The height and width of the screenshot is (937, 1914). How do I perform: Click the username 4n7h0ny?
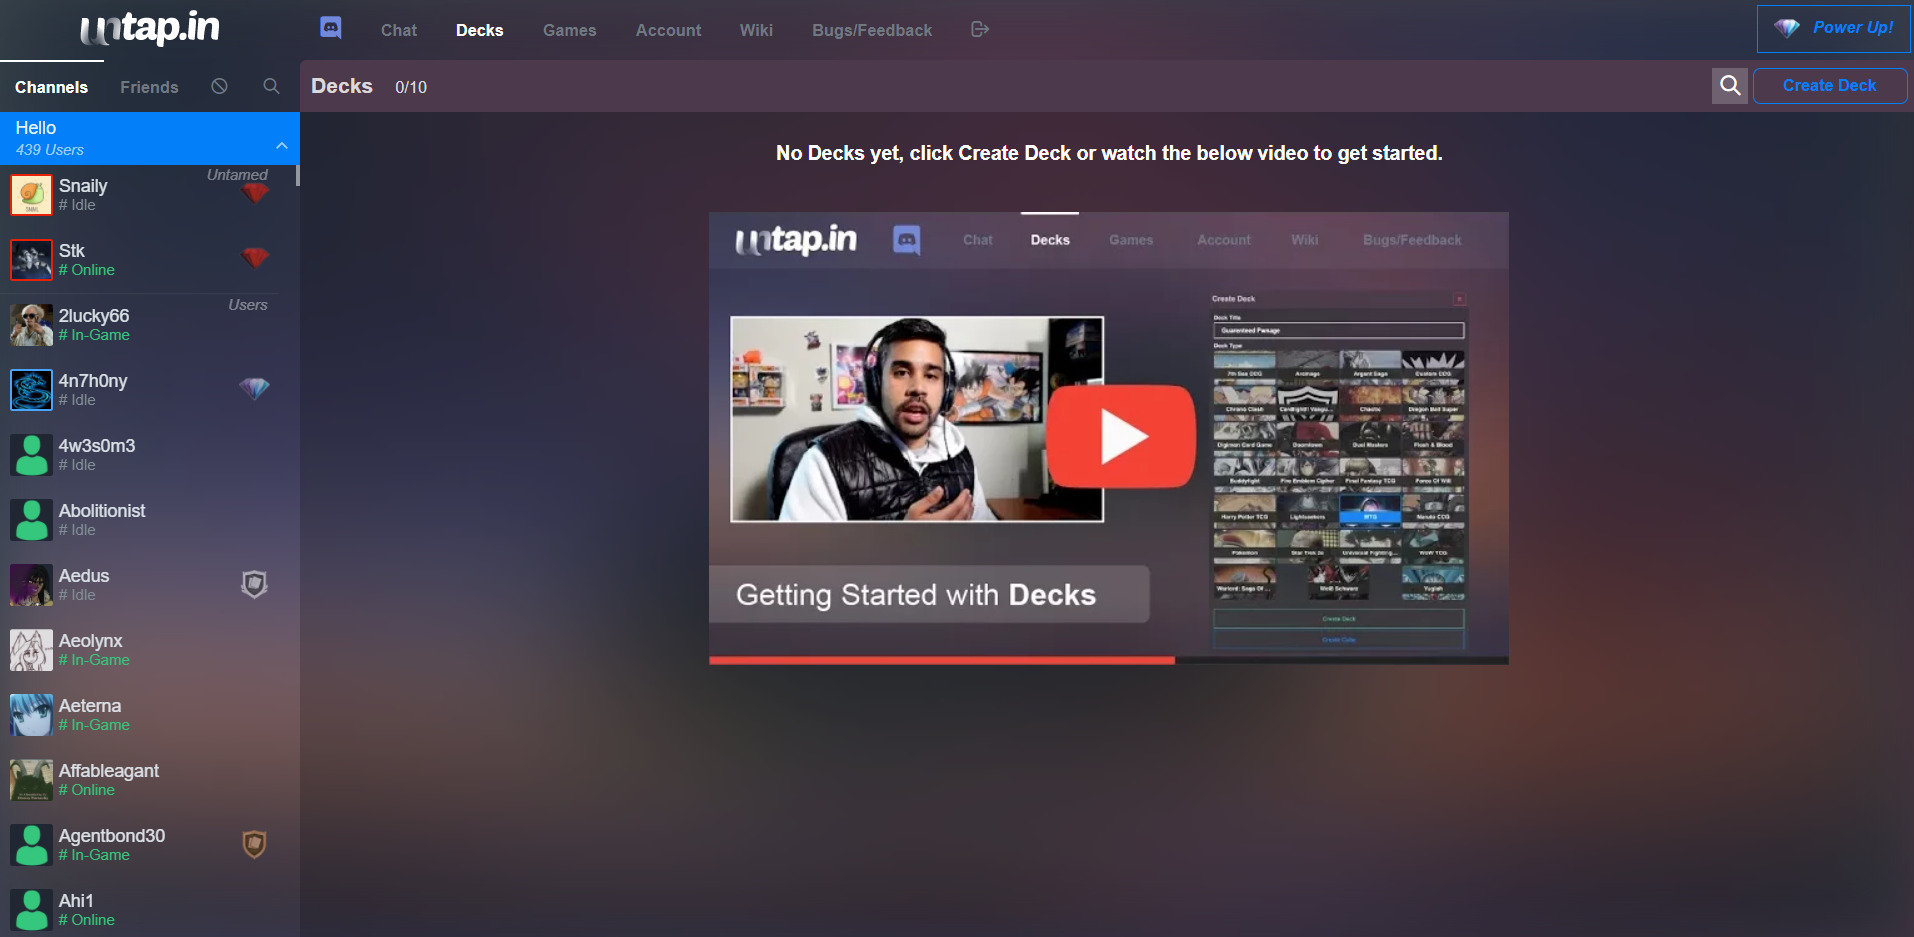pyautogui.click(x=93, y=381)
